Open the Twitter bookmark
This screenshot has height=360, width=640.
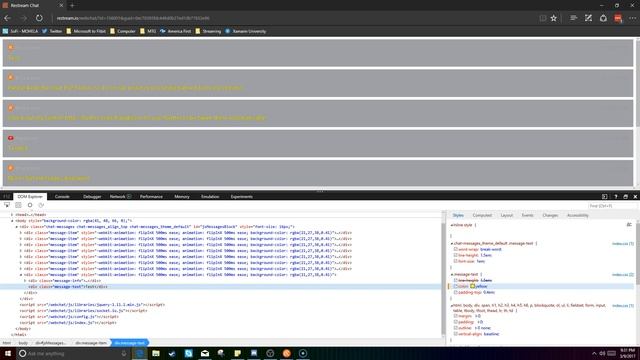[52, 31]
